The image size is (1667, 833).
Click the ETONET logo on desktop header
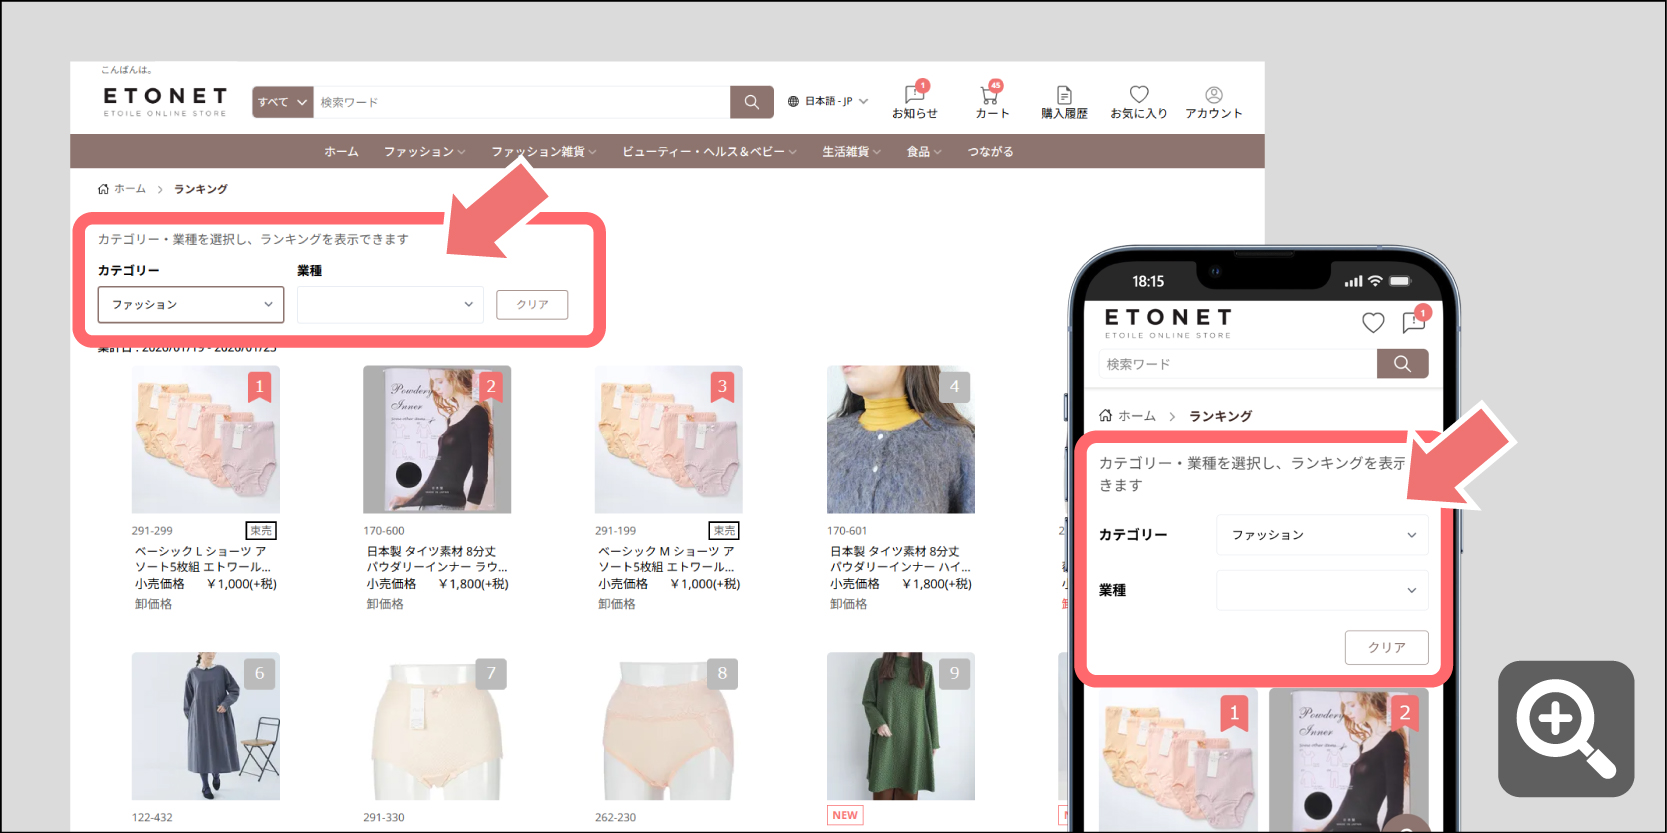165,101
